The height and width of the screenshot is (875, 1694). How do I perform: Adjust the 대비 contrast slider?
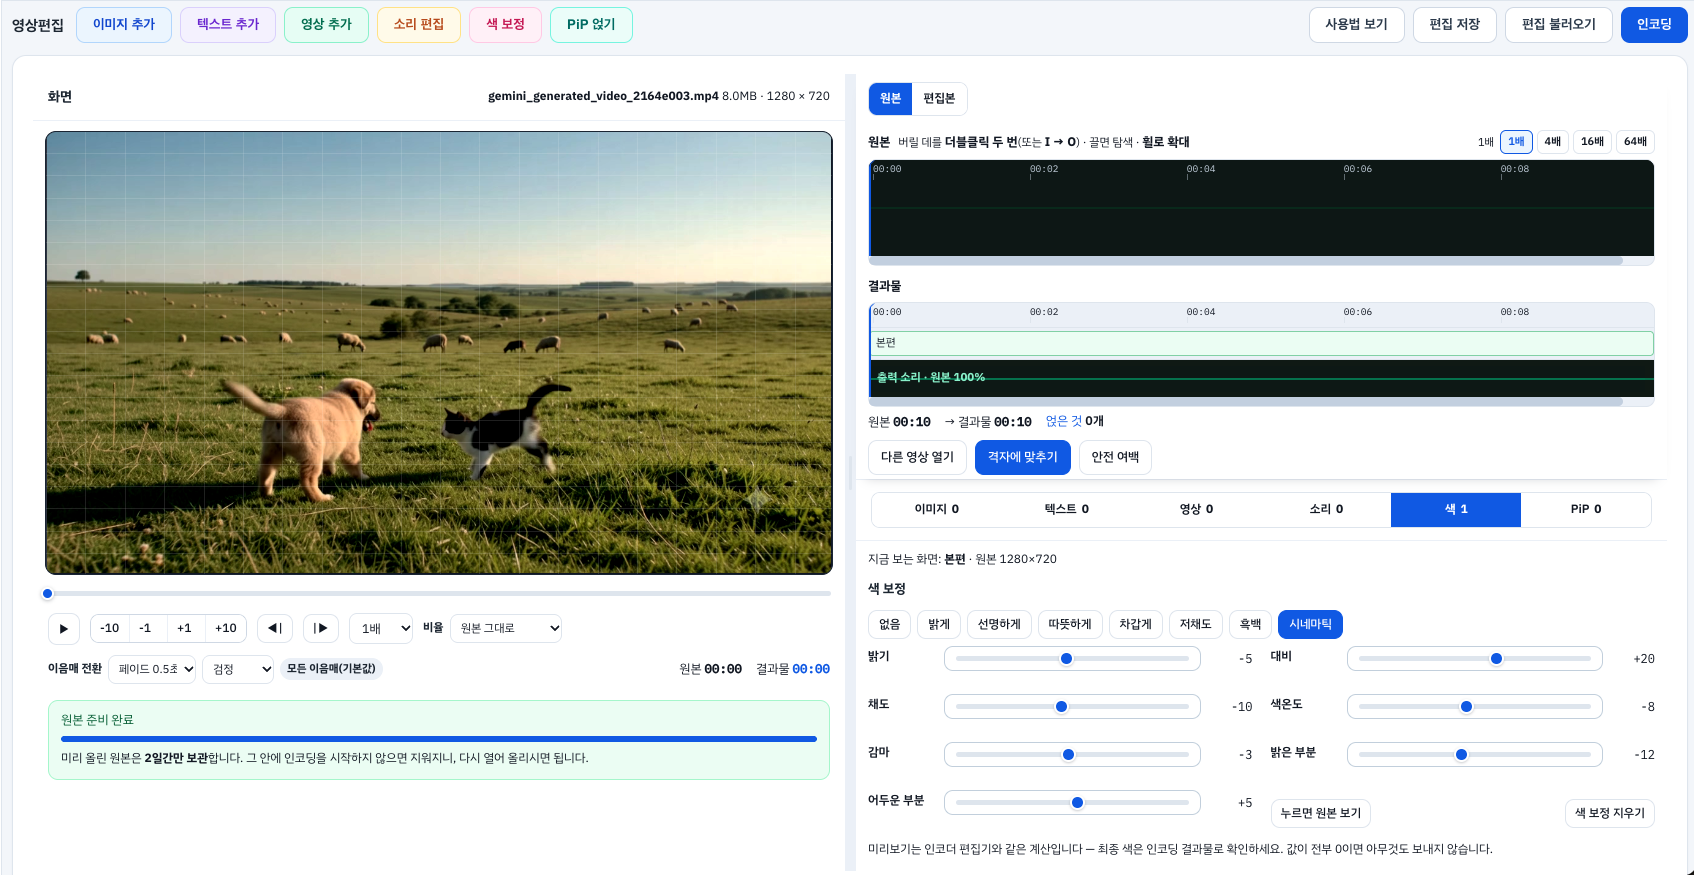tap(1475, 659)
